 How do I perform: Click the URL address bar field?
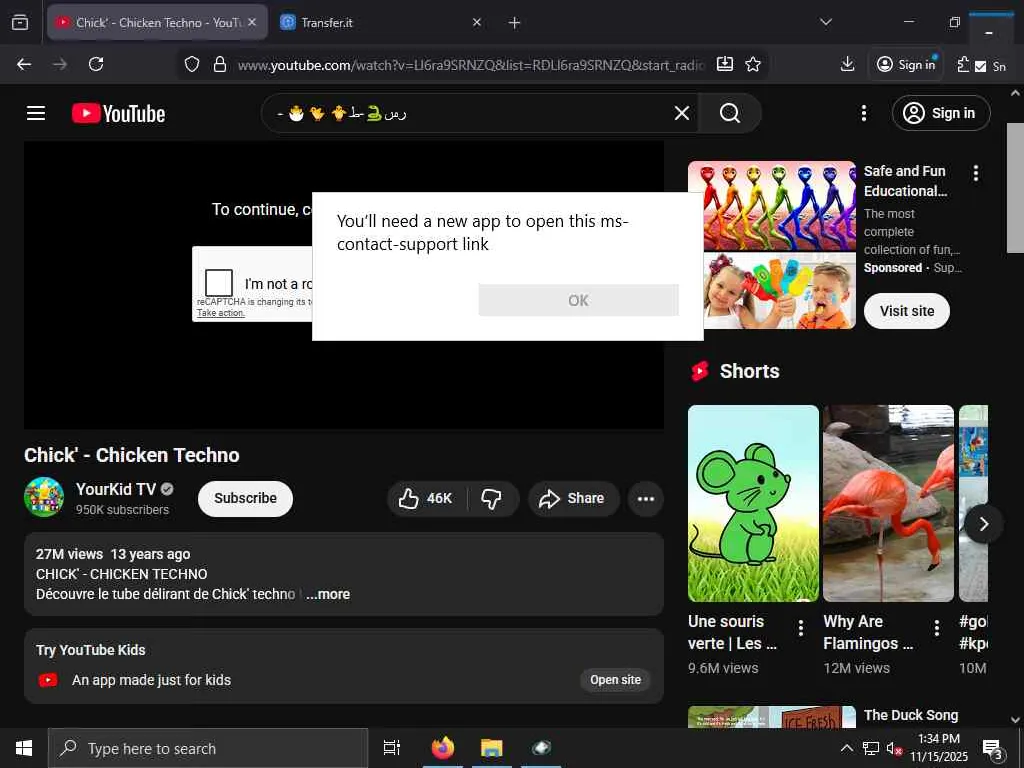470,65
